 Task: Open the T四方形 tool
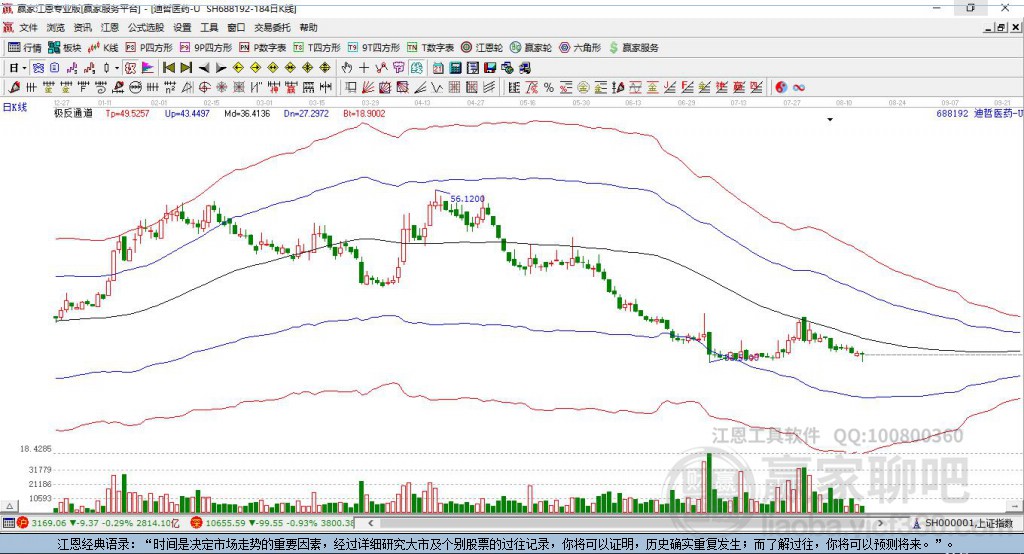click(x=317, y=48)
